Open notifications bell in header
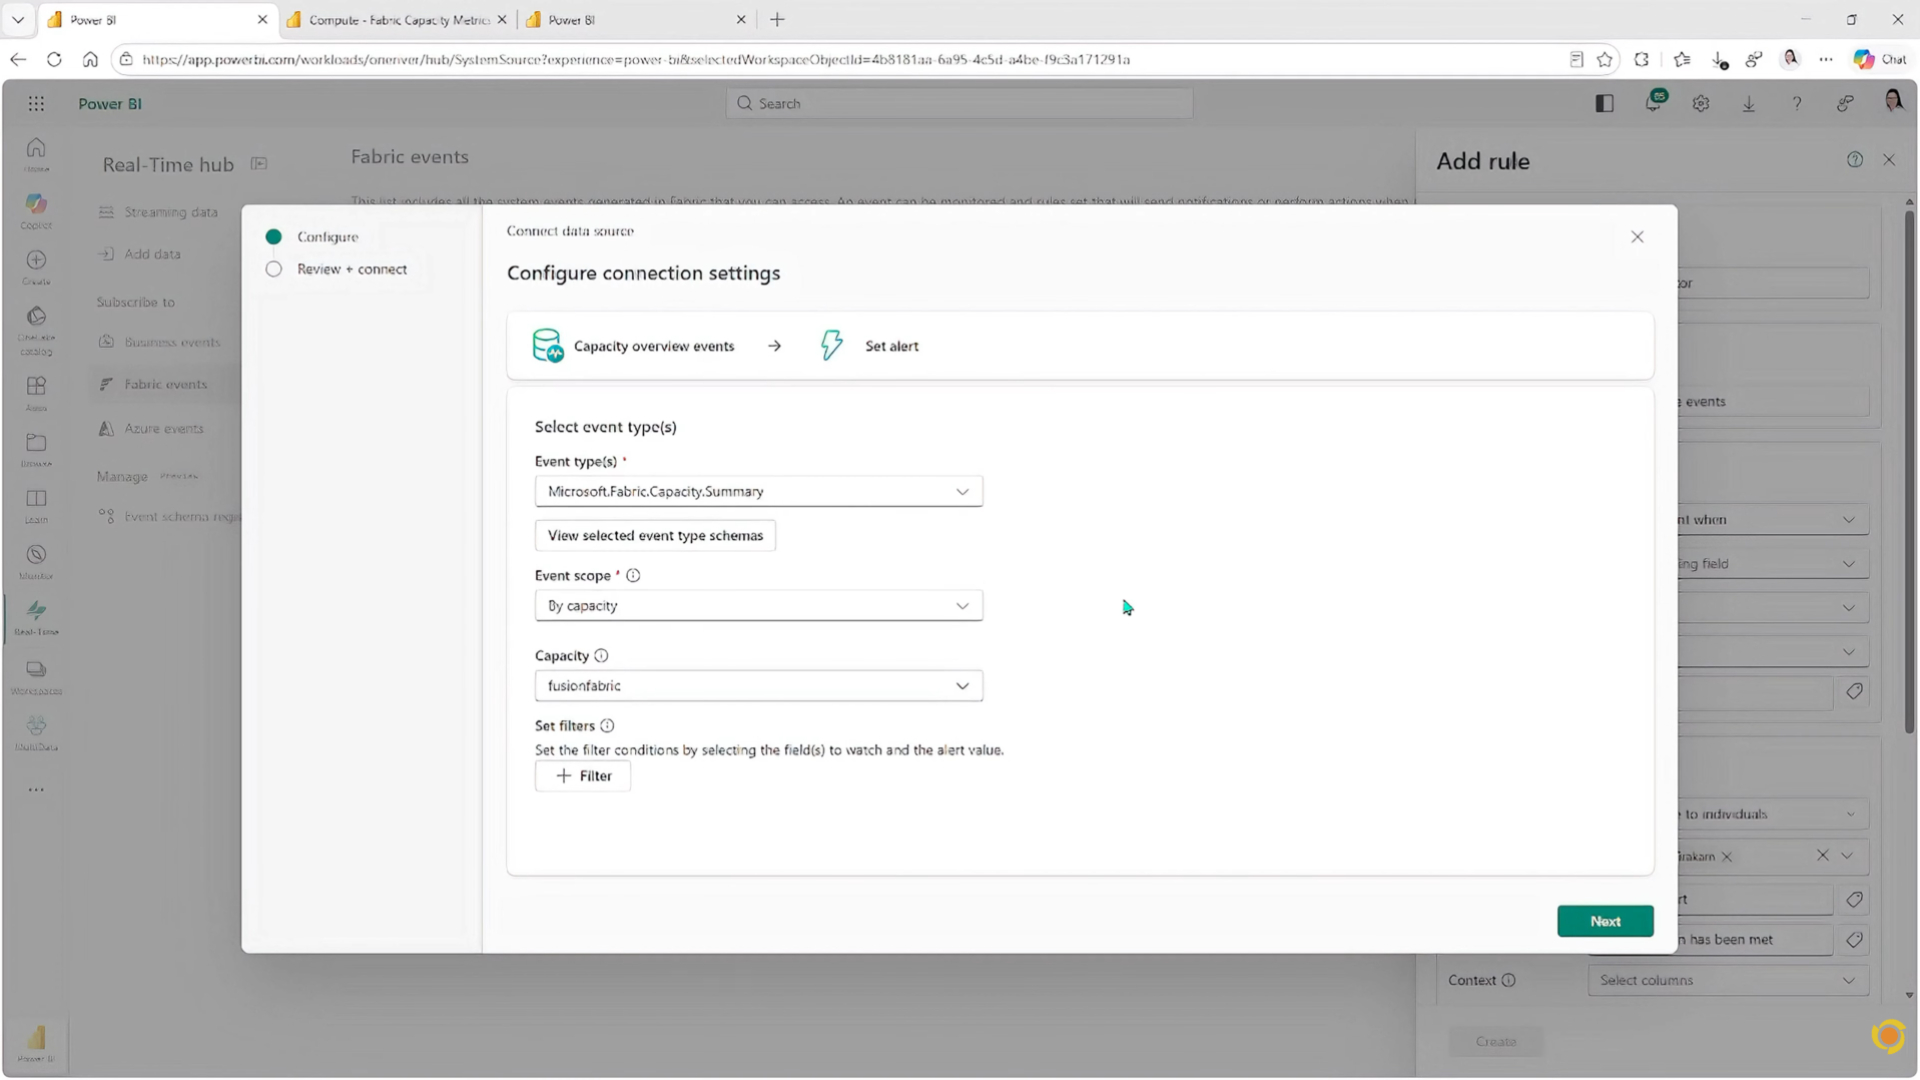This screenshot has height=1080, width=1920. click(x=1654, y=102)
